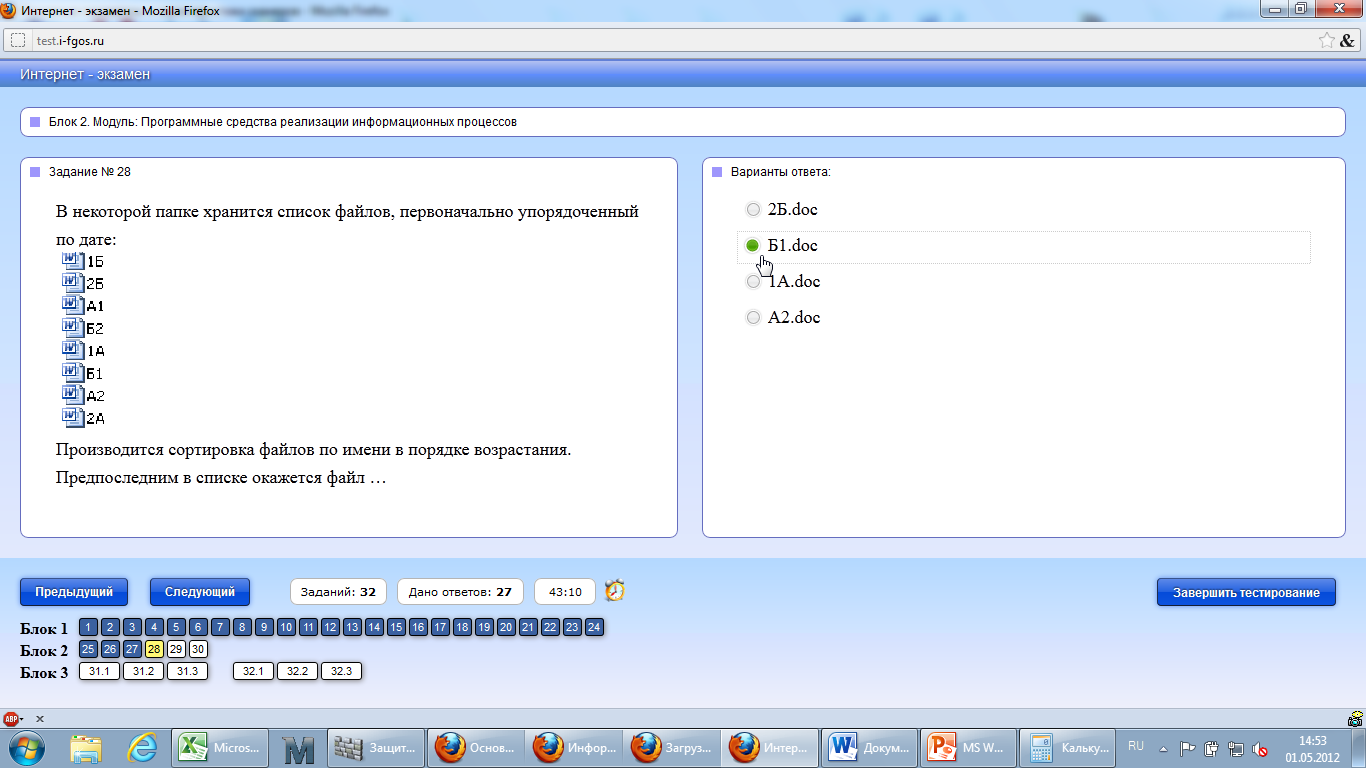
Task: Show hidden tray icons arrow
Action: pos(1163,748)
